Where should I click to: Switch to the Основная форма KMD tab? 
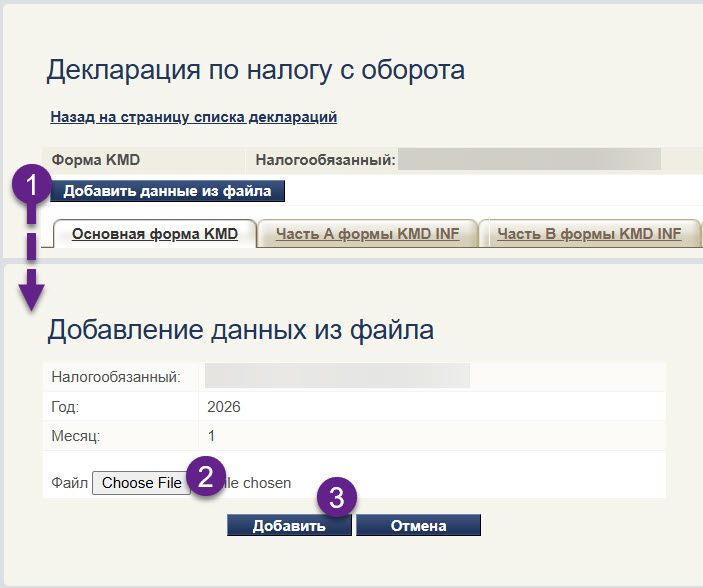(154, 234)
